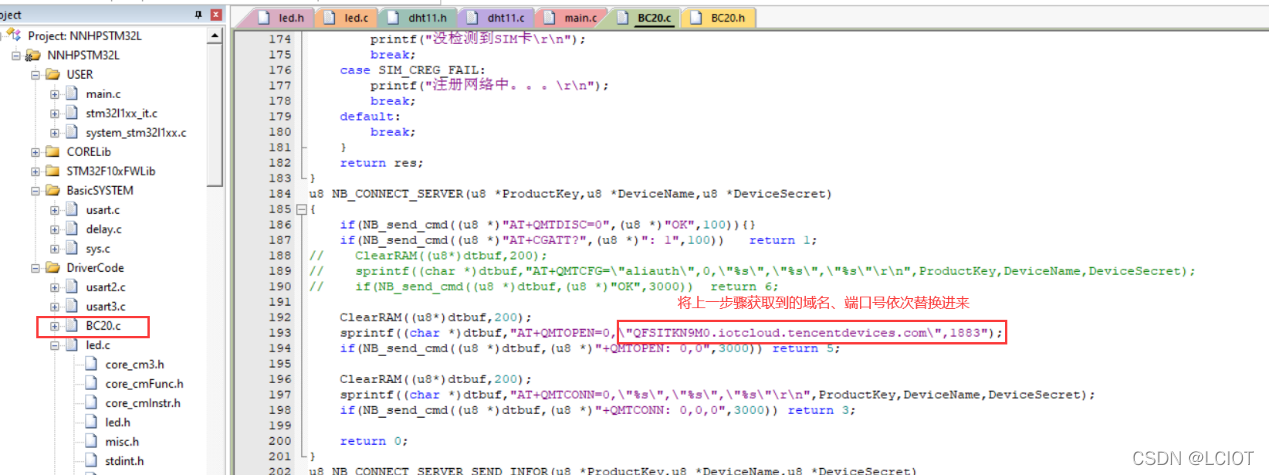
Task: Click the 'return res;' statement
Action: click(x=381, y=163)
